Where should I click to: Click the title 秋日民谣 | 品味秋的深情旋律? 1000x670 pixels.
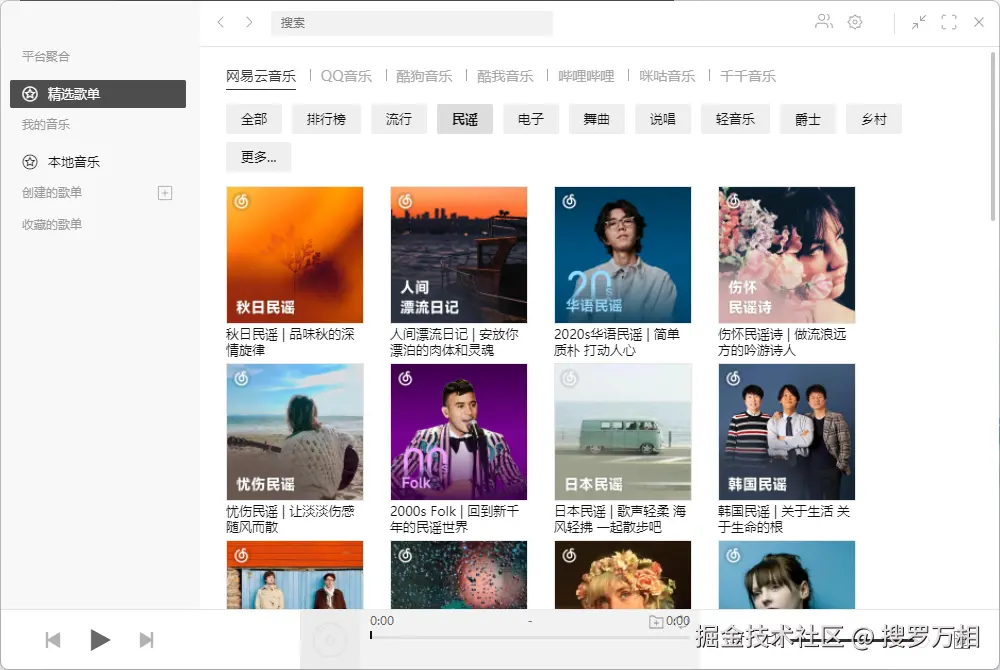(290, 342)
